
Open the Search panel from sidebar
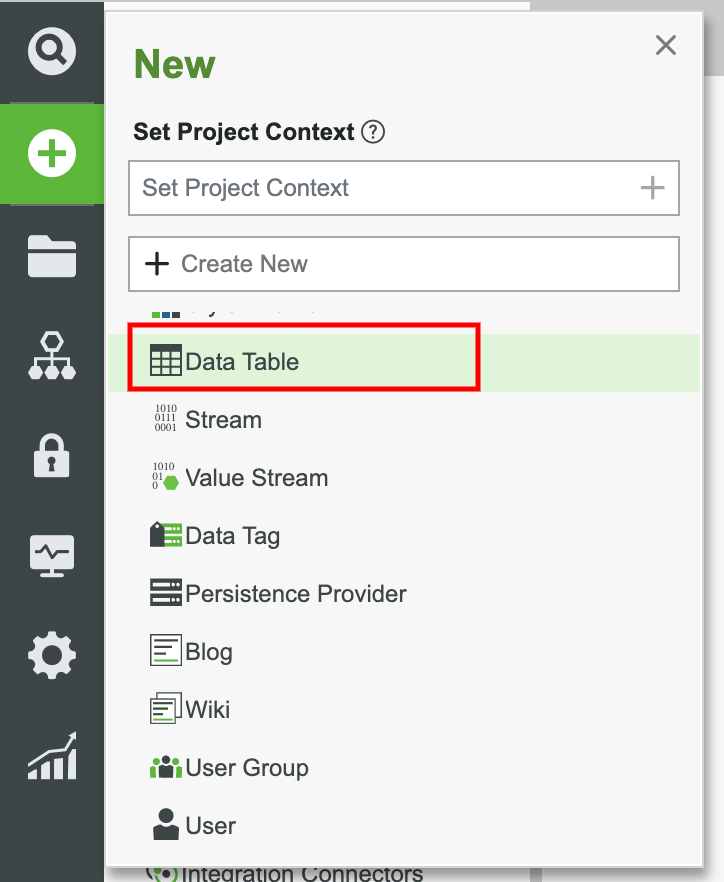tap(52, 49)
